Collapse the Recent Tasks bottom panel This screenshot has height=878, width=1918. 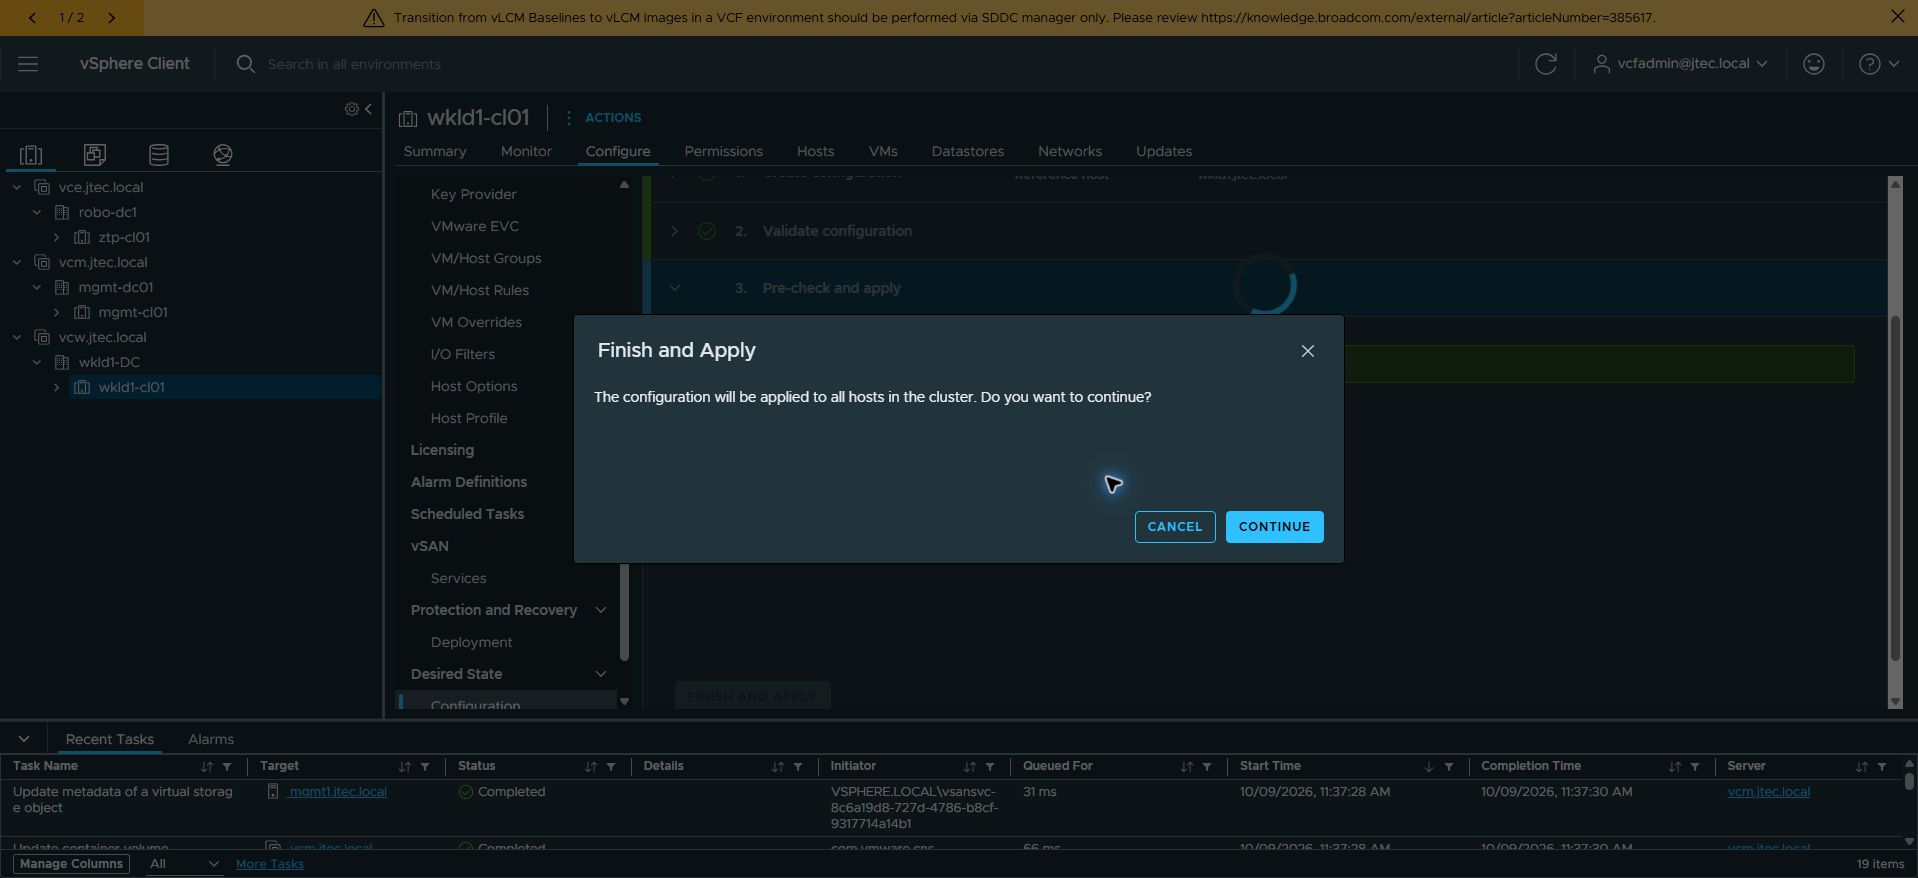click(x=24, y=739)
